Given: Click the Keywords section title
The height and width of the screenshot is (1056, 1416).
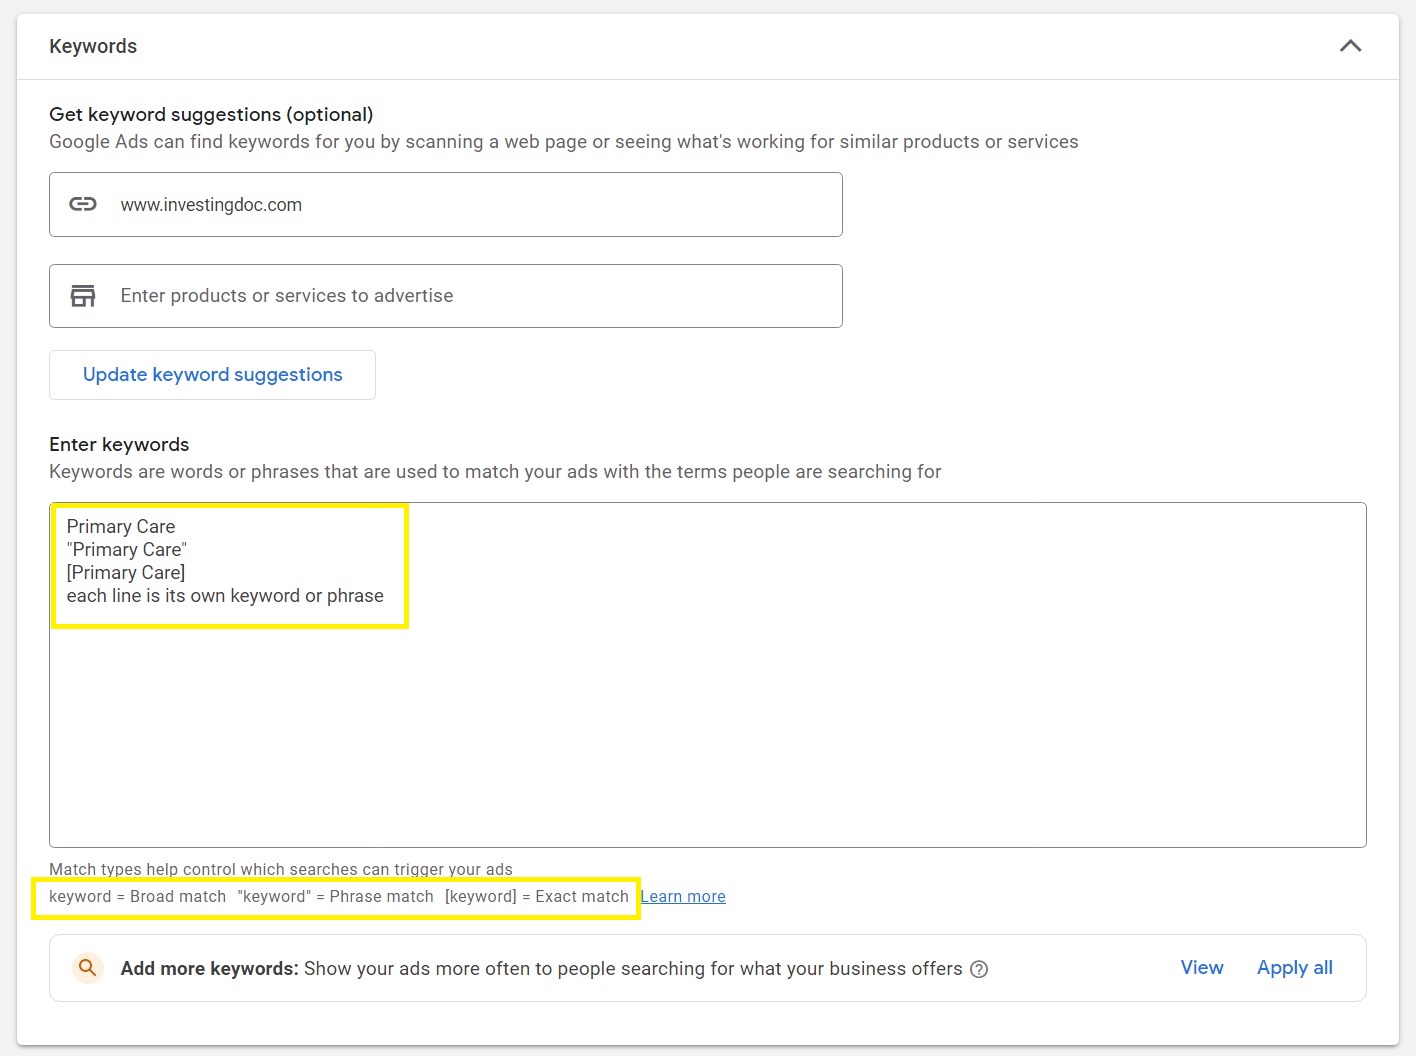Looking at the screenshot, I should tap(93, 46).
